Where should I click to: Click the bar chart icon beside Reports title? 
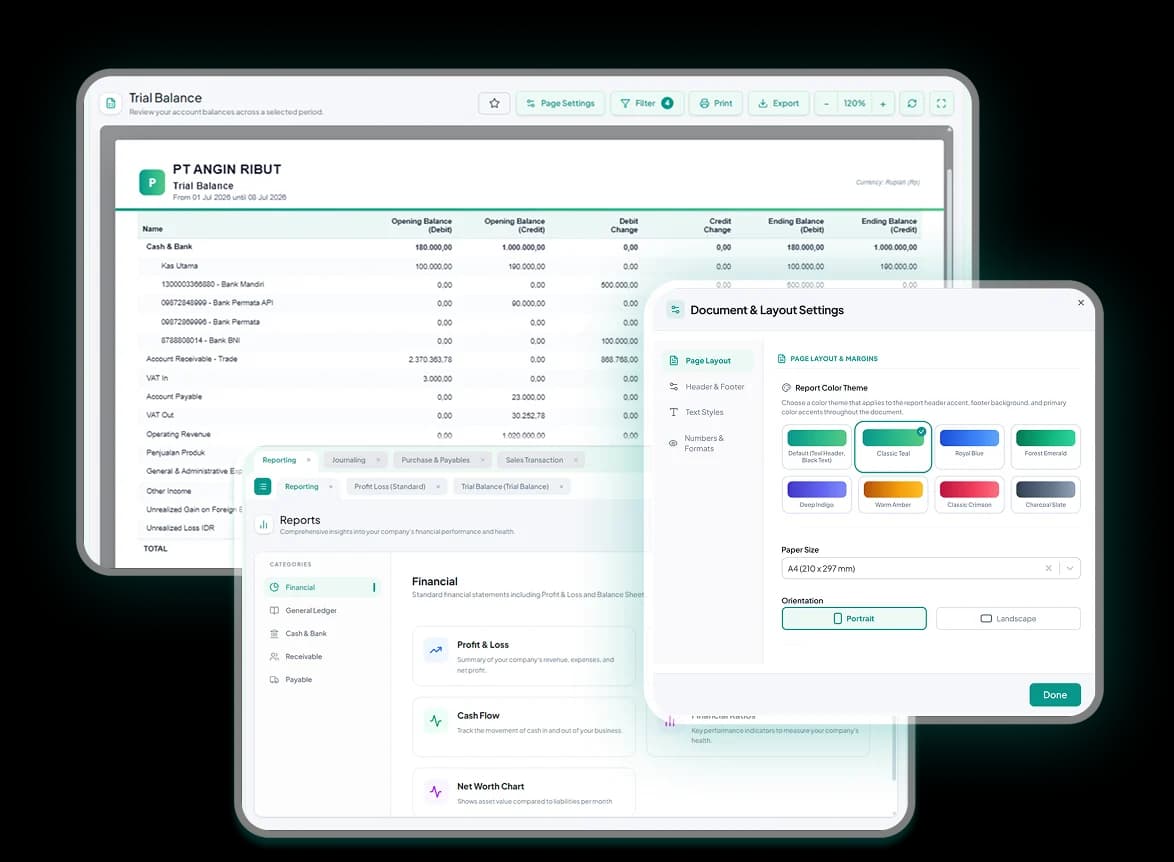[x=264, y=525]
